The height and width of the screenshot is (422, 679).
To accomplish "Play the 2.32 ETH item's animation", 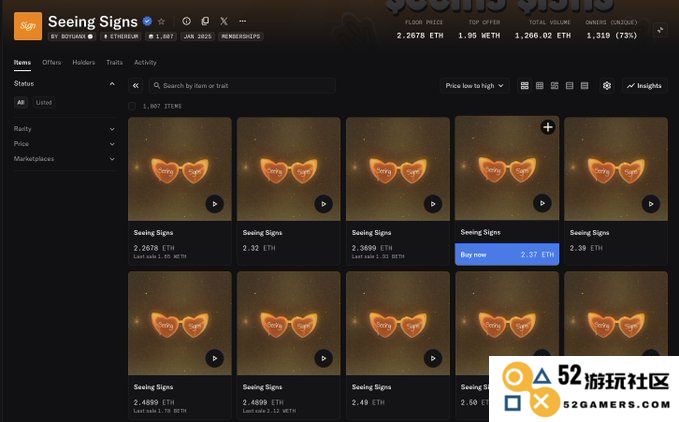I will click(x=323, y=204).
